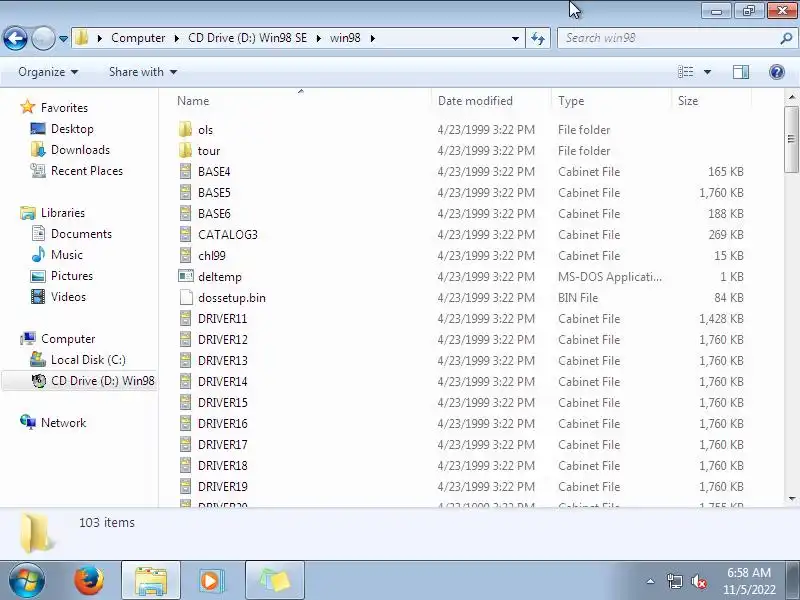Open Windows Media Player from taskbar
This screenshot has width=800, height=600.
210,581
